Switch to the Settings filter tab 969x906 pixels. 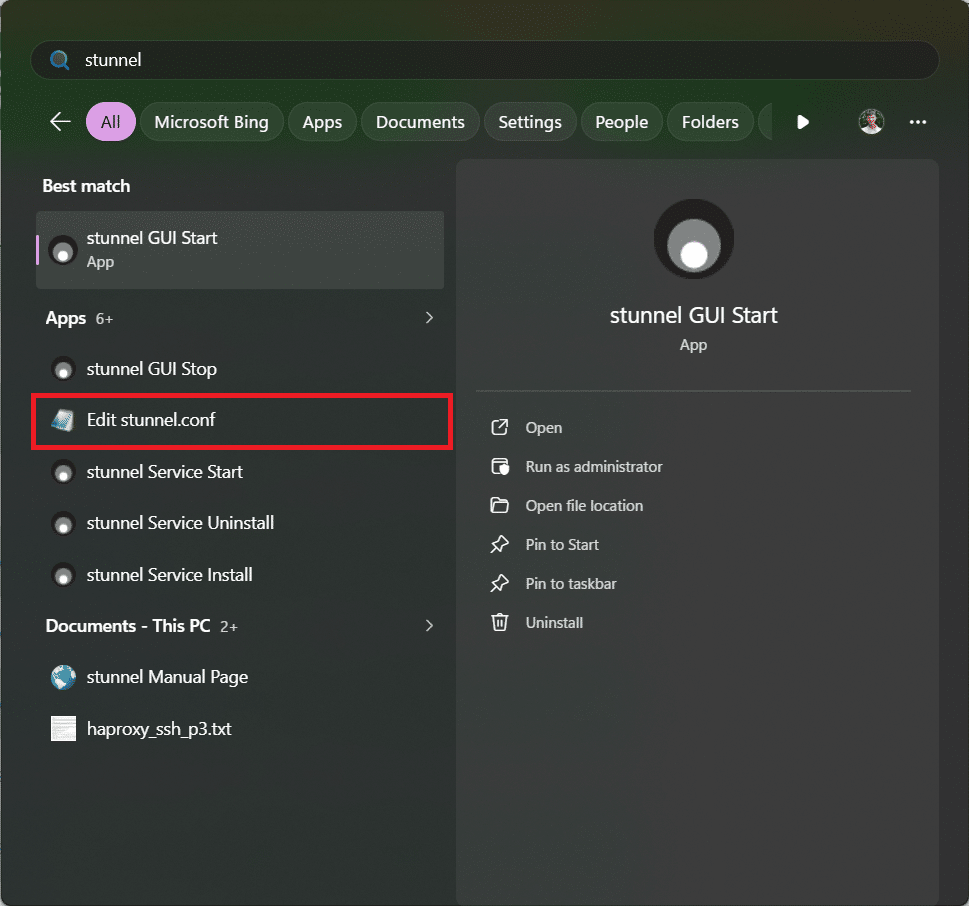(x=529, y=122)
